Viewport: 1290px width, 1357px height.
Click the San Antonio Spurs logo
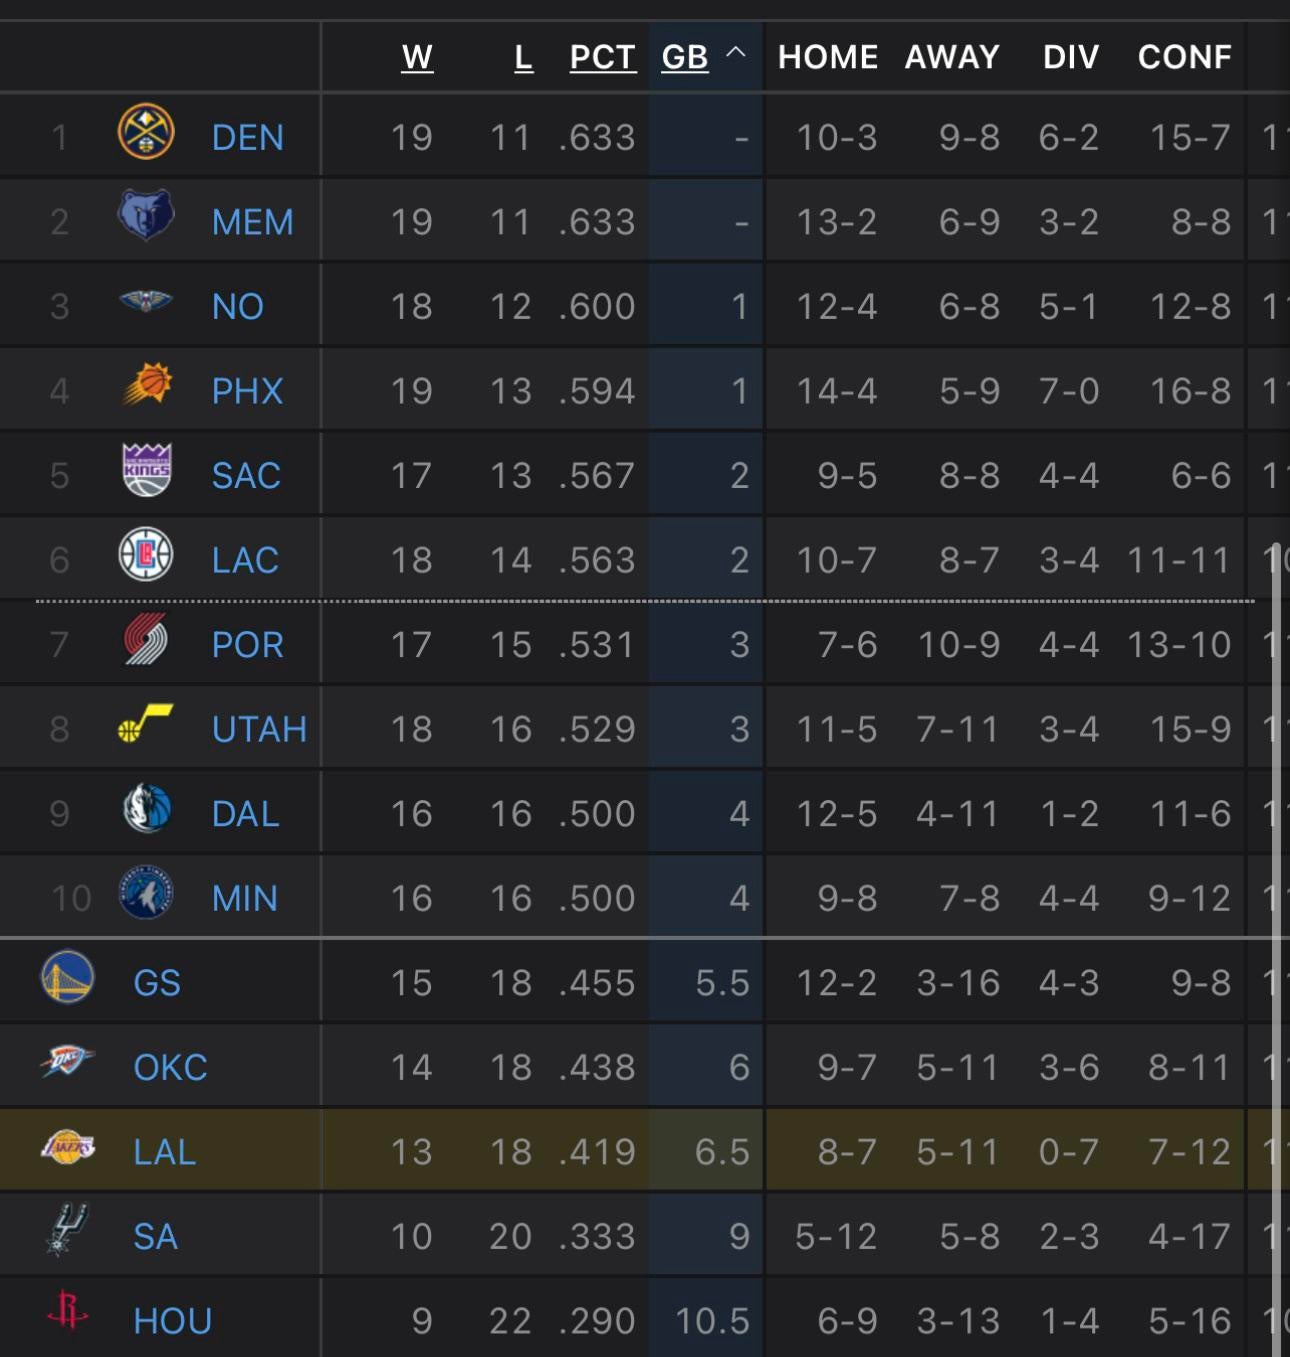(x=68, y=1230)
